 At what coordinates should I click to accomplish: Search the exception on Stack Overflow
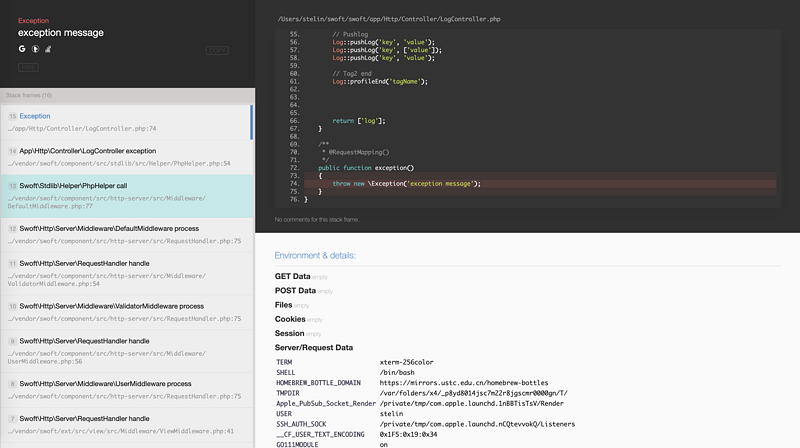pos(48,49)
